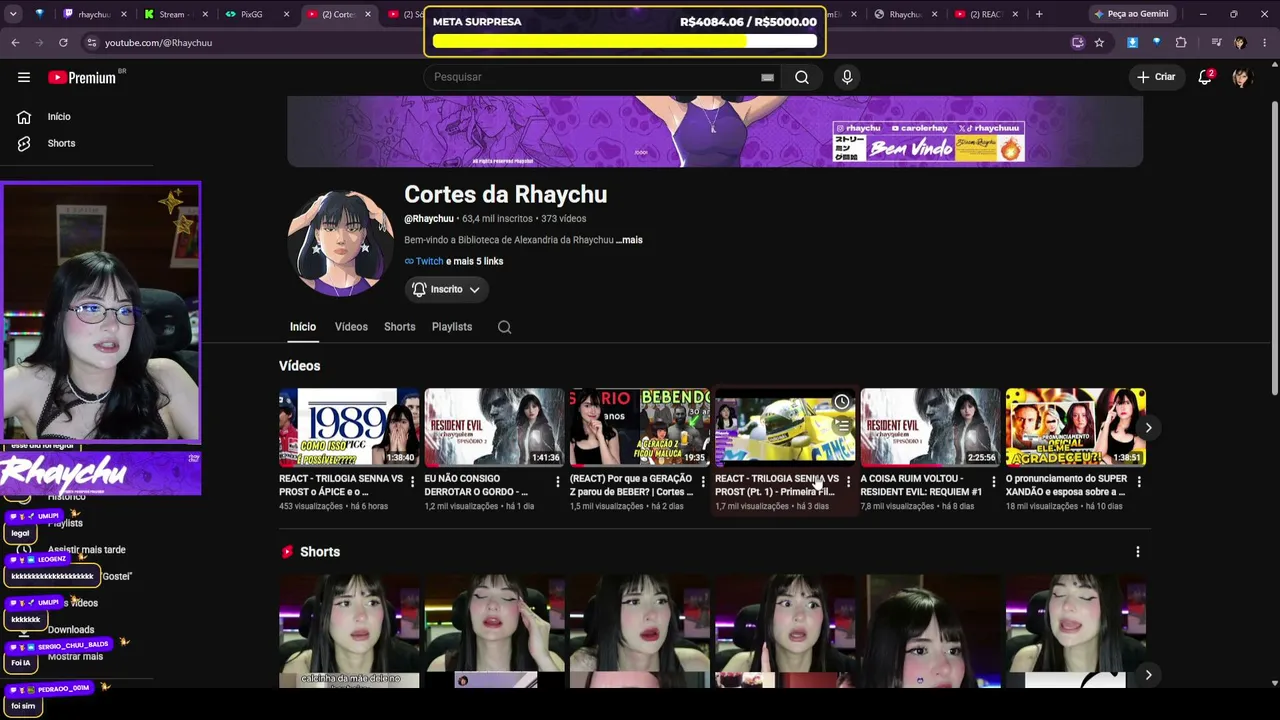The width and height of the screenshot is (1280, 720).
Task: Click the 'Cortes da Rhaychu' channel title
Action: [x=505, y=195]
